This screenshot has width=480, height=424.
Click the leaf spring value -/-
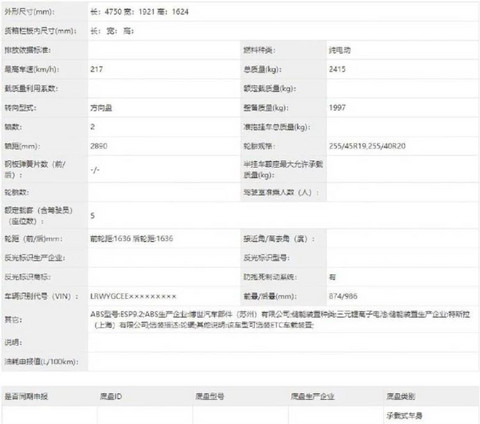click(x=95, y=170)
